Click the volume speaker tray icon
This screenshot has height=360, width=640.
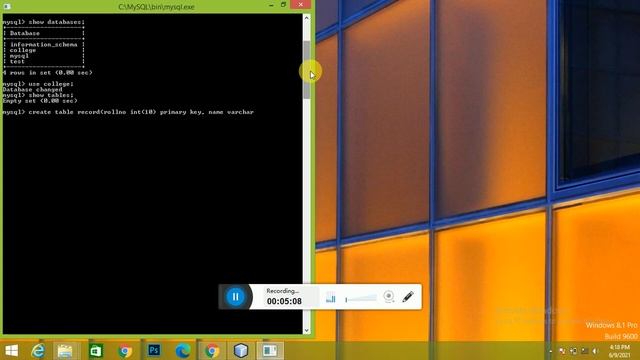596,351
